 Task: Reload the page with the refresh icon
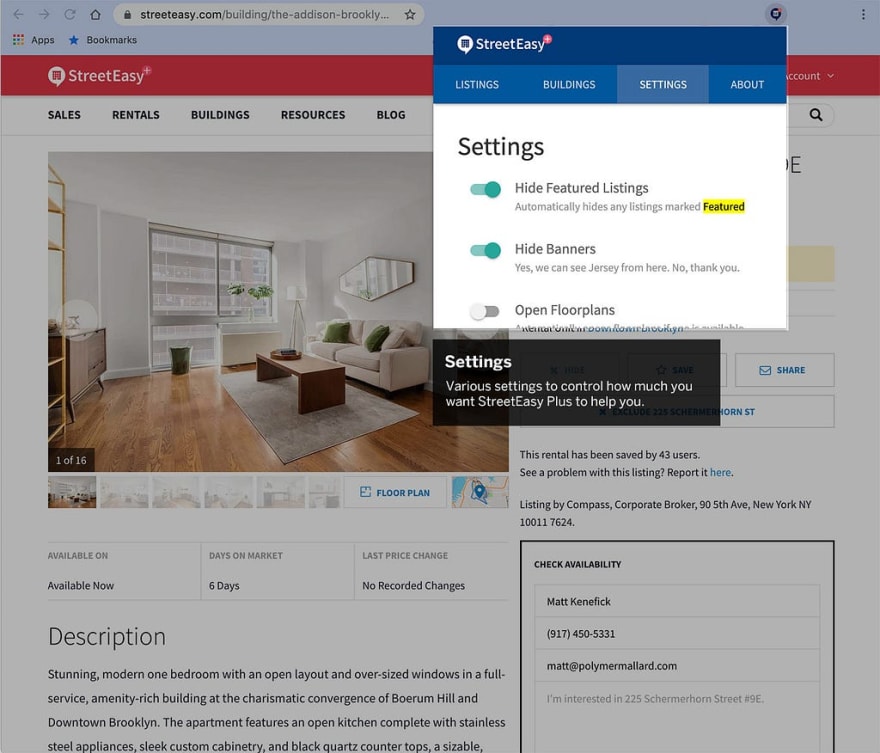pyautogui.click(x=70, y=15)
